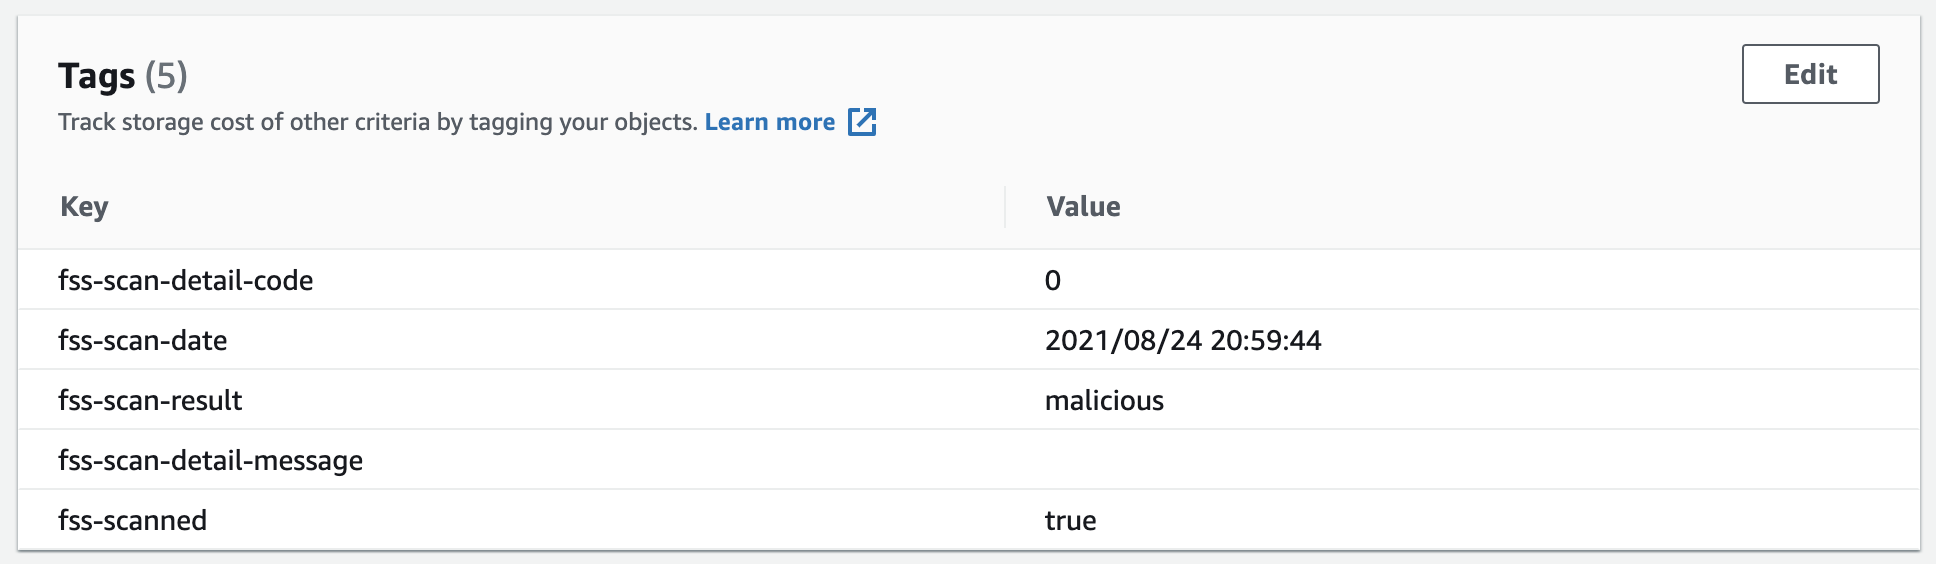Screen dimensions: 1936x564
Task: Click the blank panel area left of Edit
Action: [x=1300, y=75]
